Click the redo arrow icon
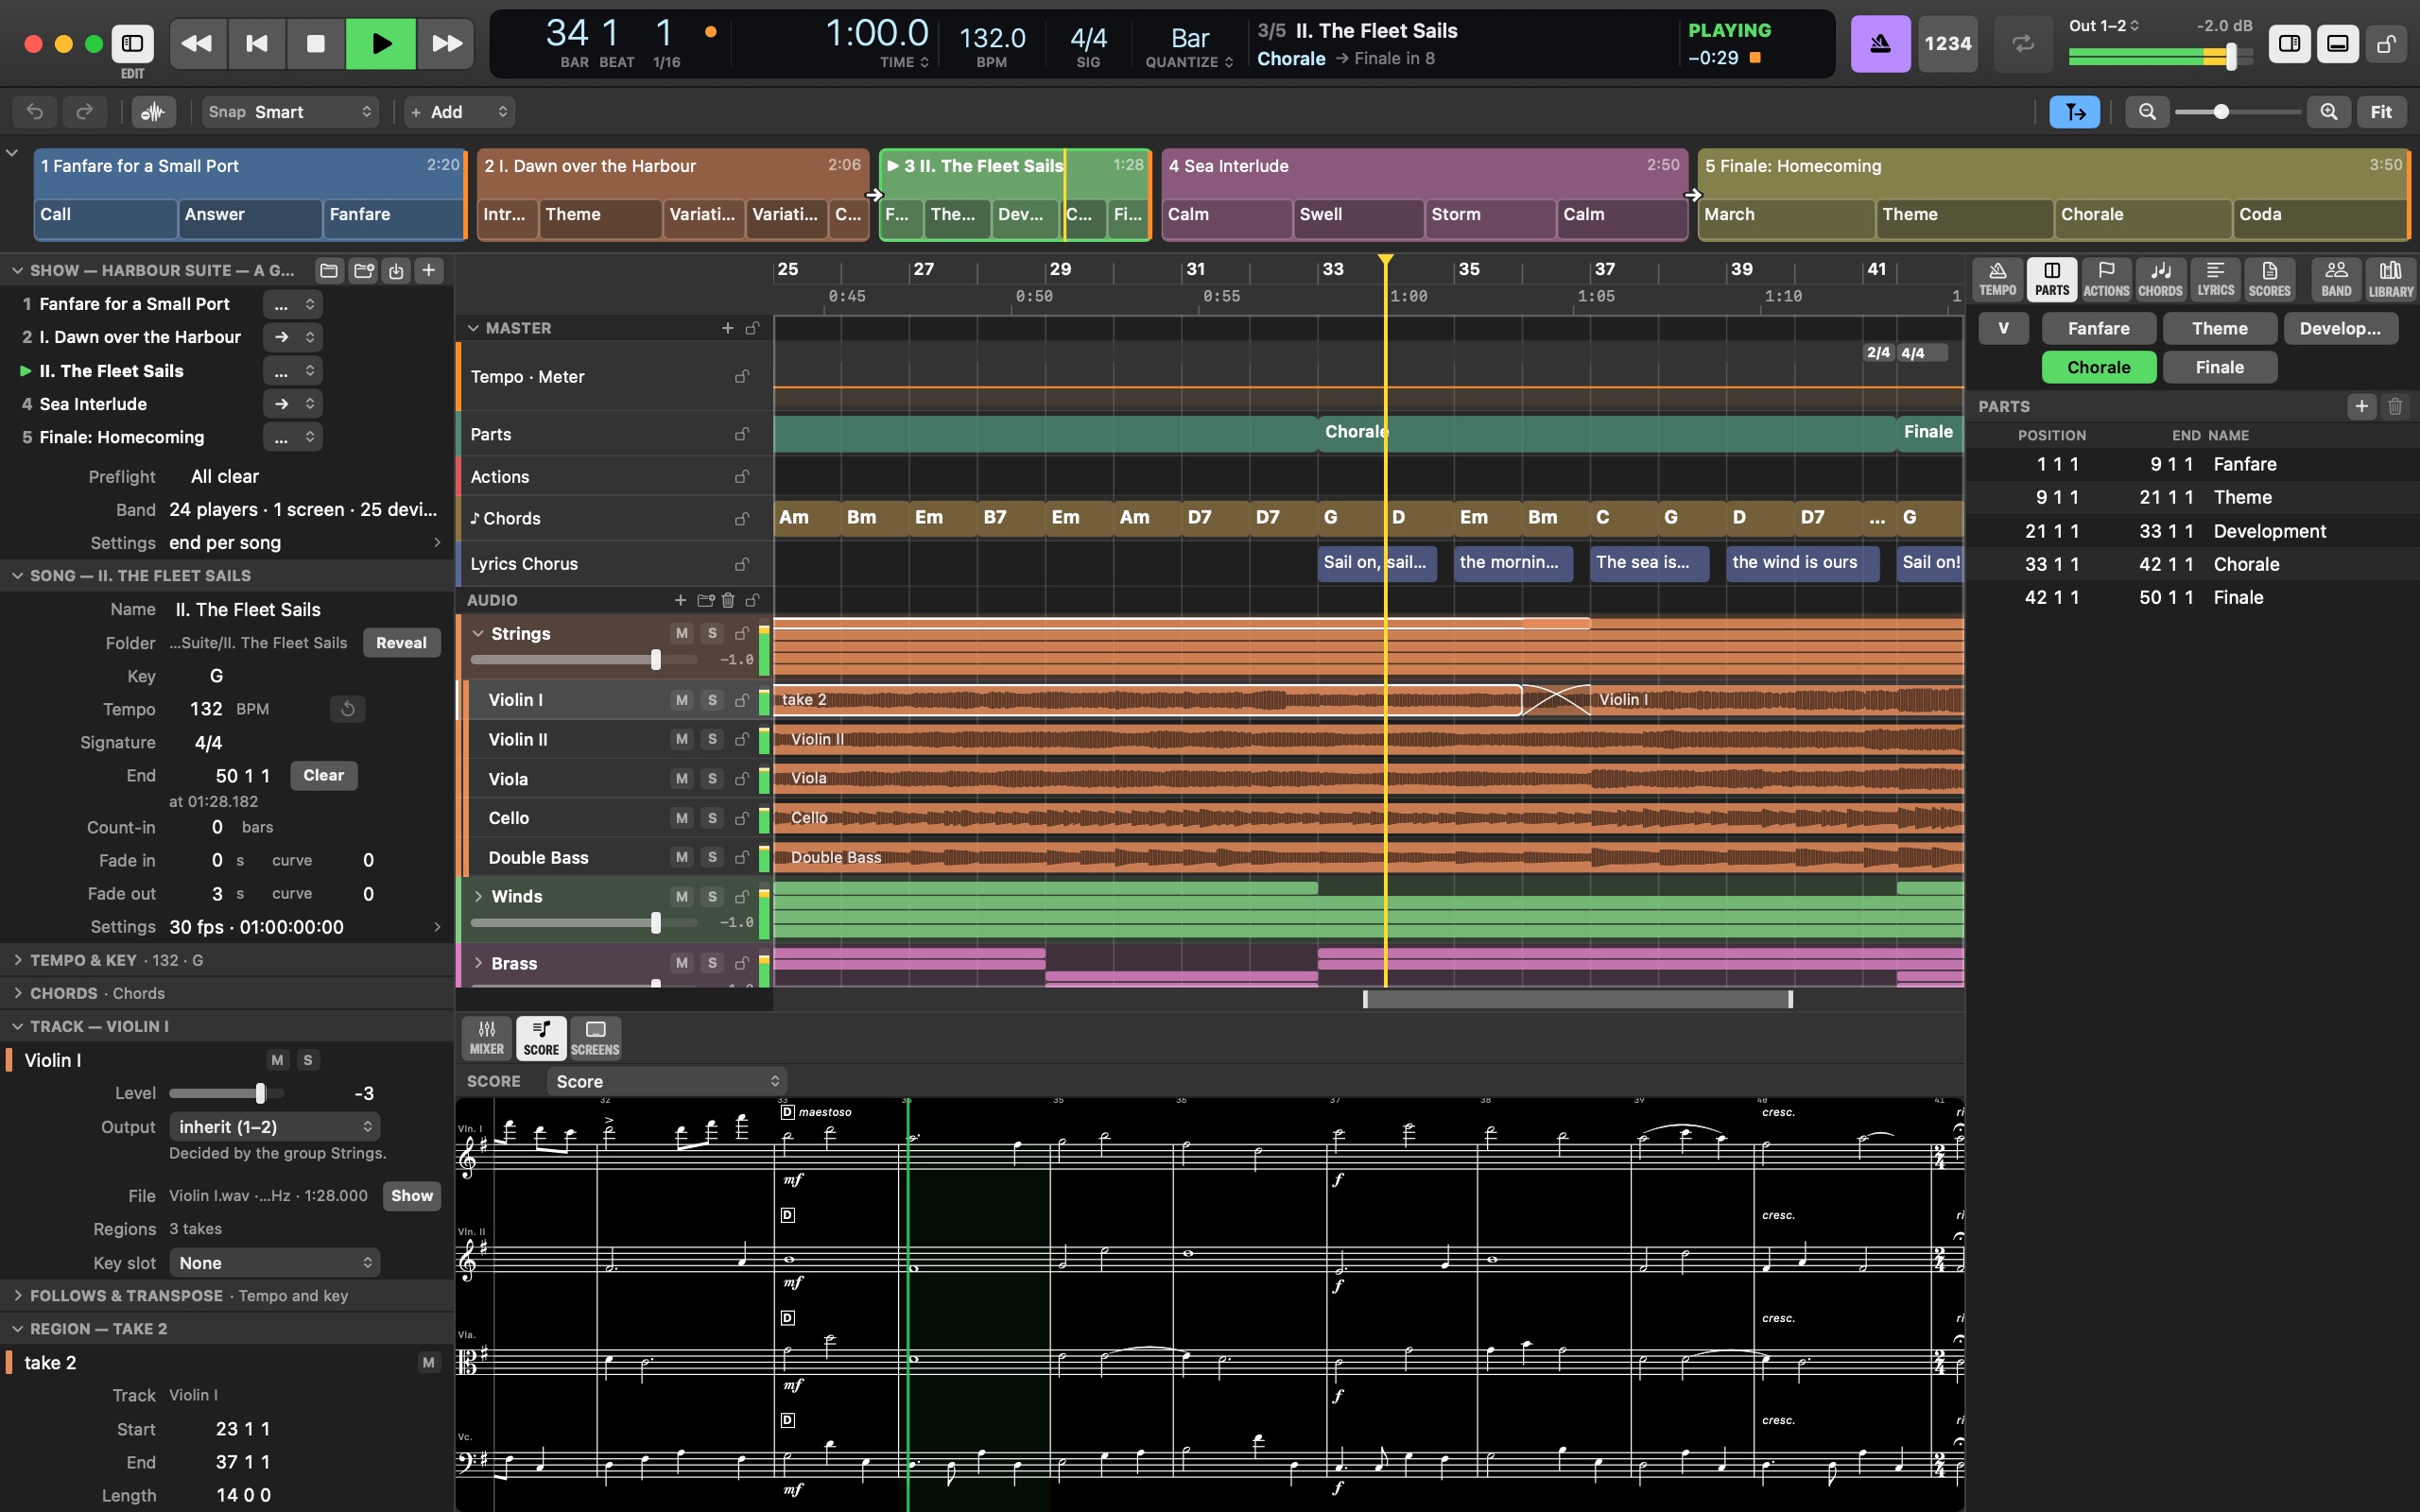Viewport: 2420px width, 1512px height. [85, 112]
